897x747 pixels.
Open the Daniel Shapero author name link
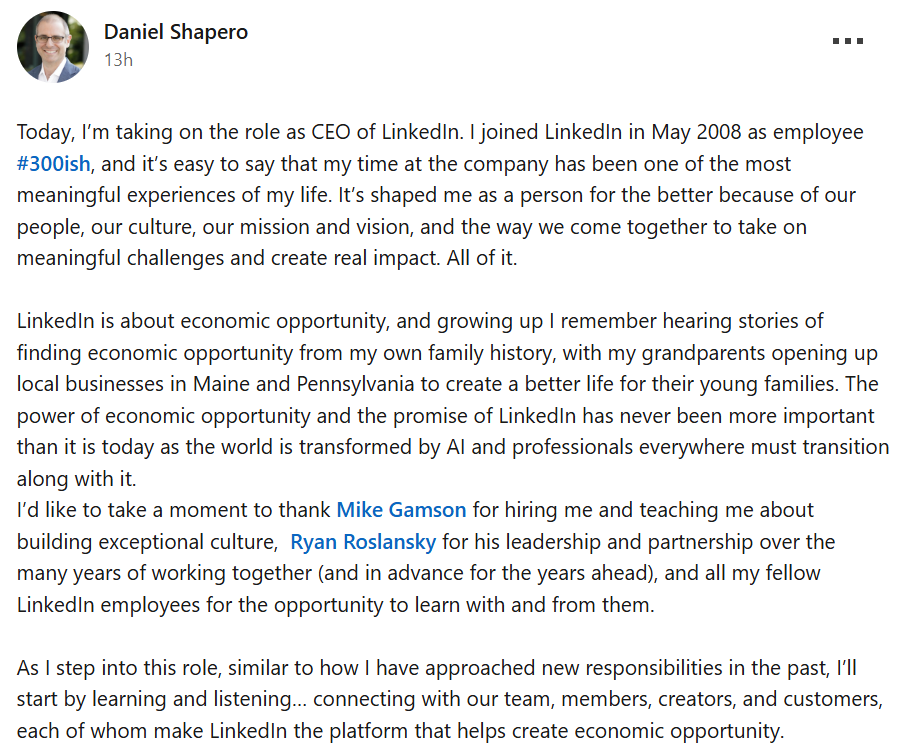pyautogui.click(x=176, y=32)
